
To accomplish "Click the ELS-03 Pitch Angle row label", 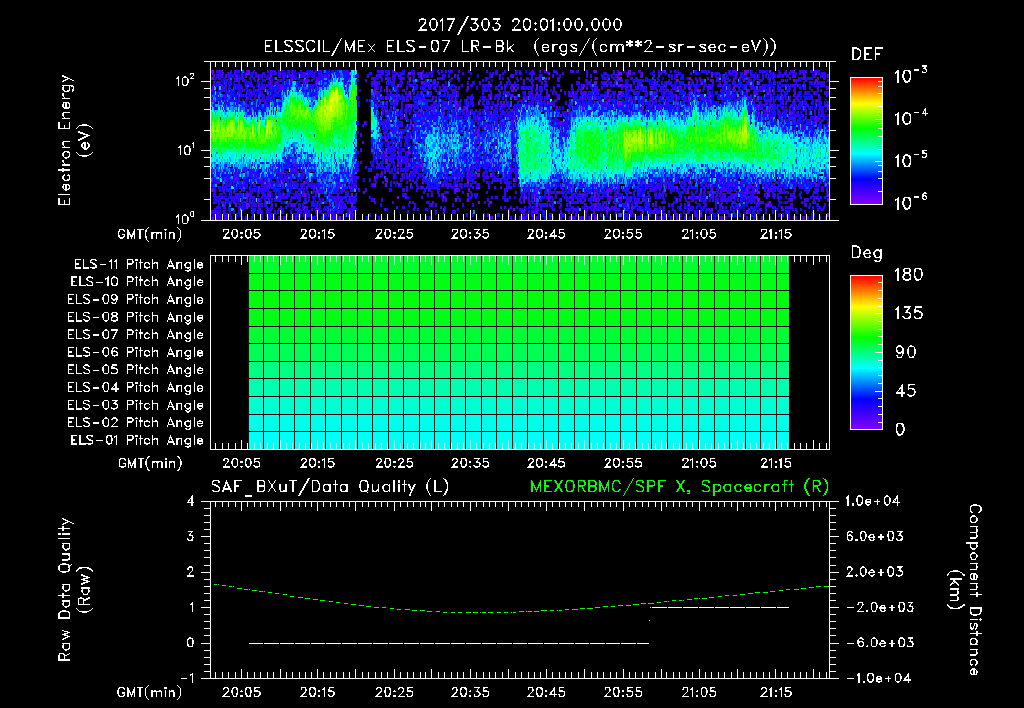I will click(x=136, y=405).
